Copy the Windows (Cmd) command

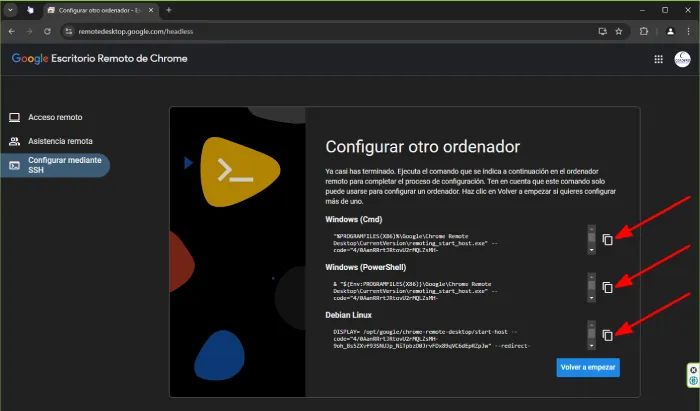pyautogui.click(x=608, y=240)
